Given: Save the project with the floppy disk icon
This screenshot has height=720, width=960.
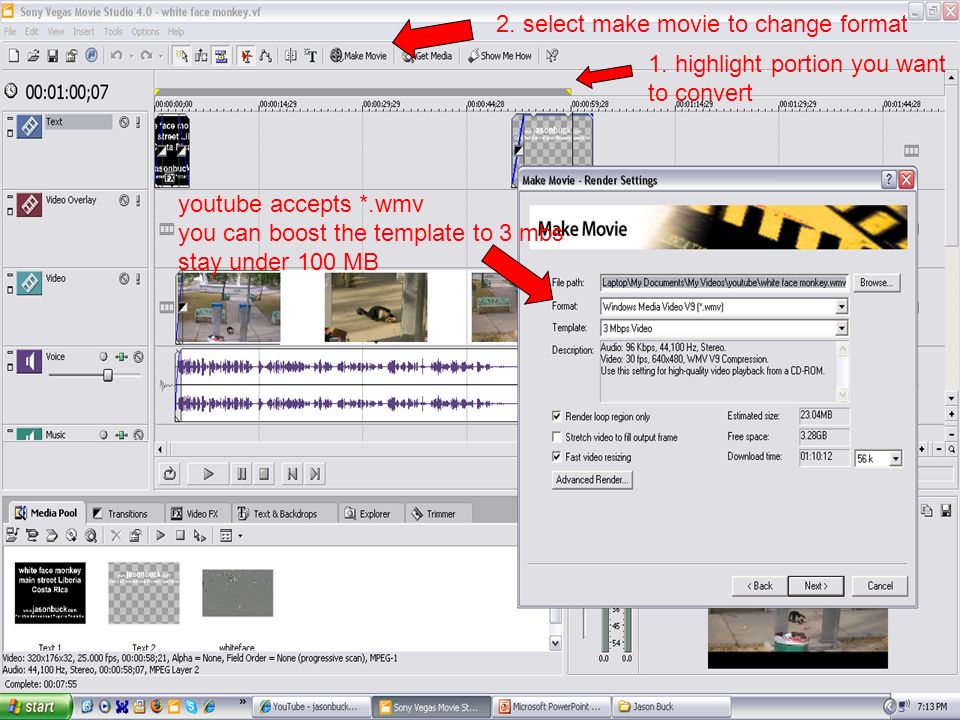Looking at the screenshot, I should (x=53, y=56).
